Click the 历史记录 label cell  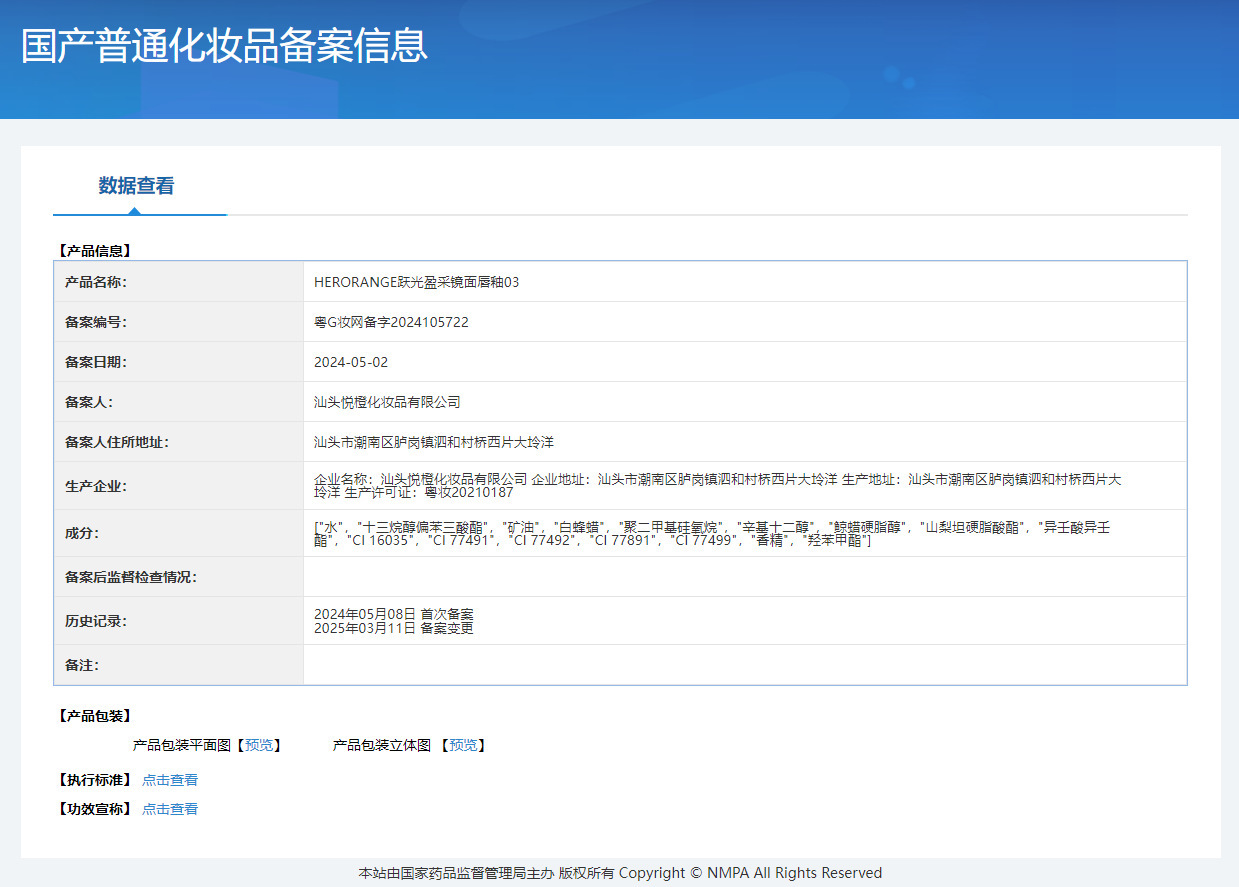(x=179, y=621)
